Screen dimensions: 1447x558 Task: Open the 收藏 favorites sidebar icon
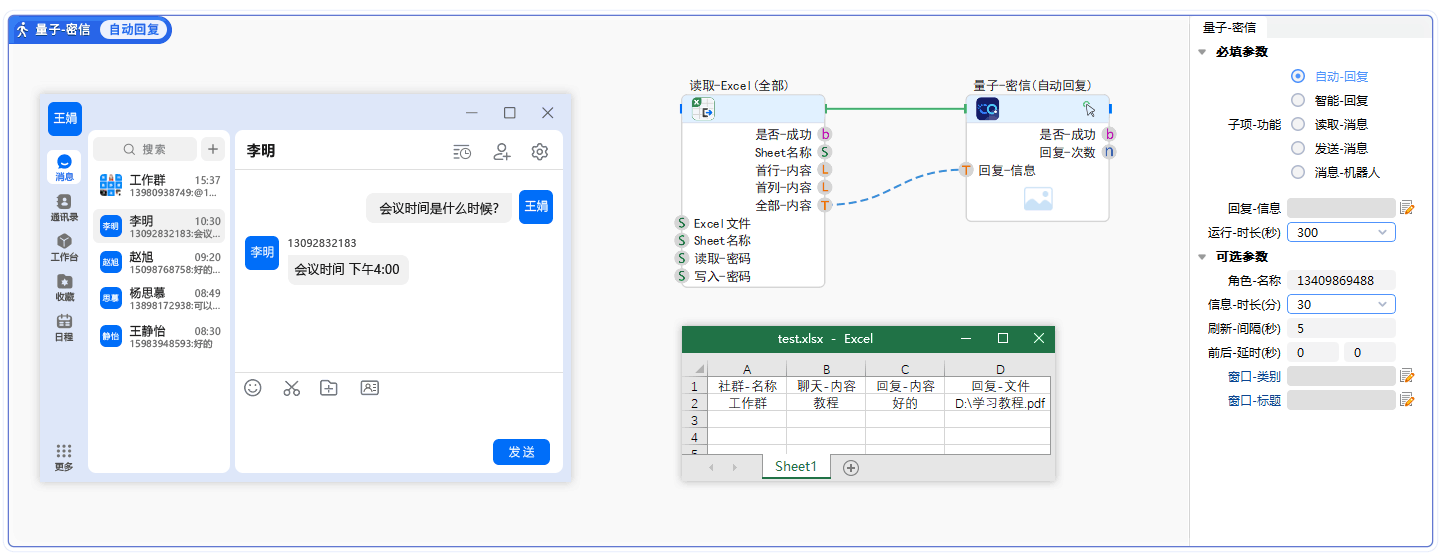[x=64, y=287]
